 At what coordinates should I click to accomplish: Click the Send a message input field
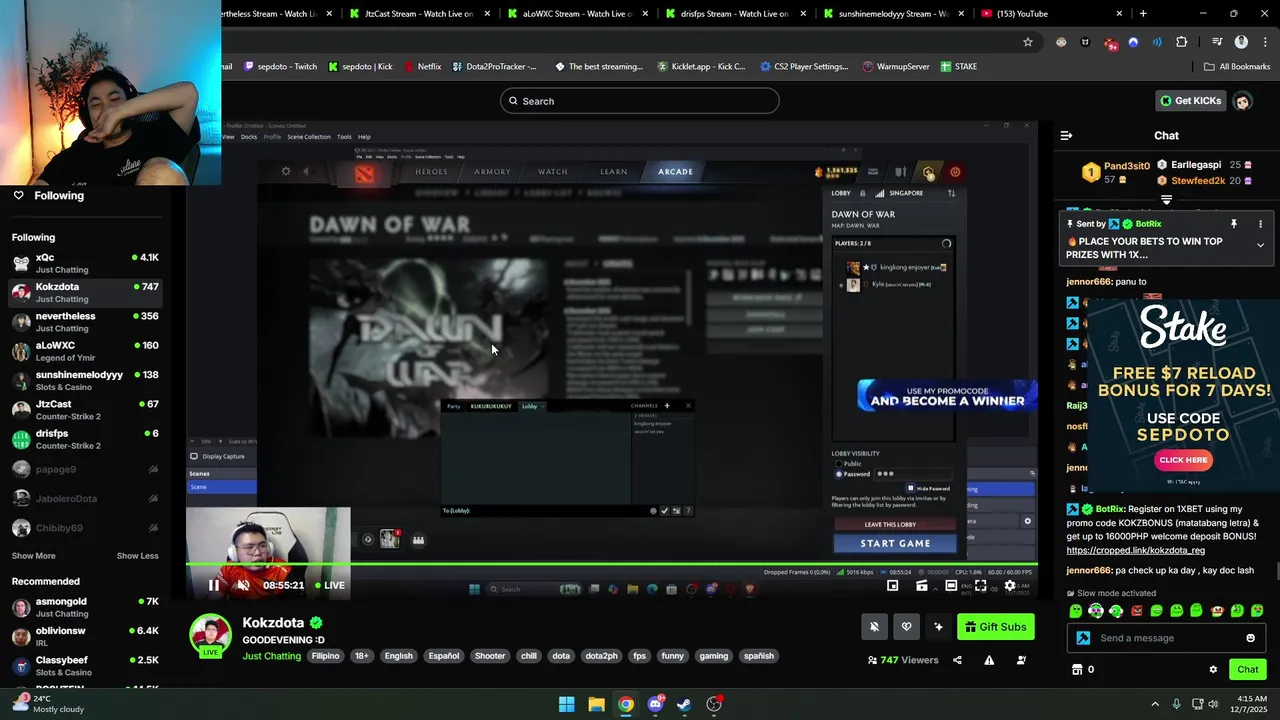point(1166,638)
